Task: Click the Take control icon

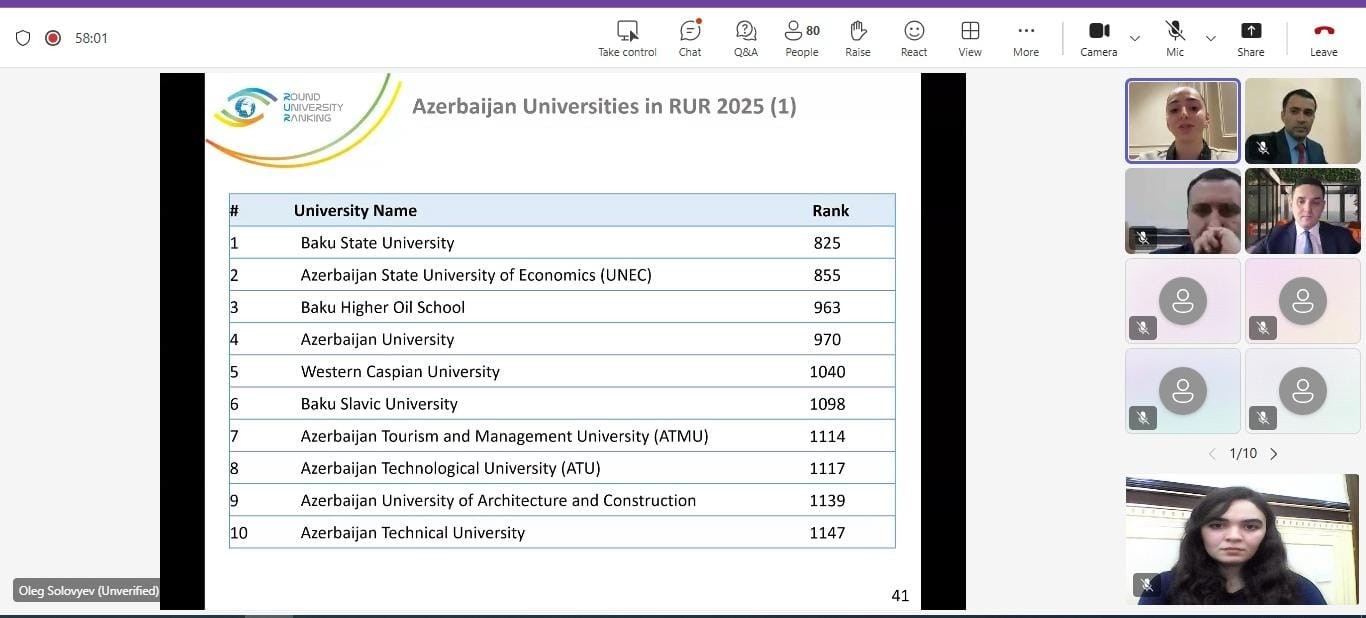Action: [627, 31]
